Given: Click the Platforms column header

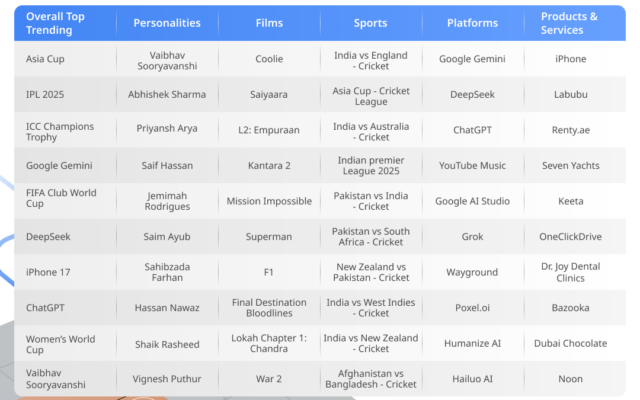Looking at the screenshot, I should tap(472, 22).
